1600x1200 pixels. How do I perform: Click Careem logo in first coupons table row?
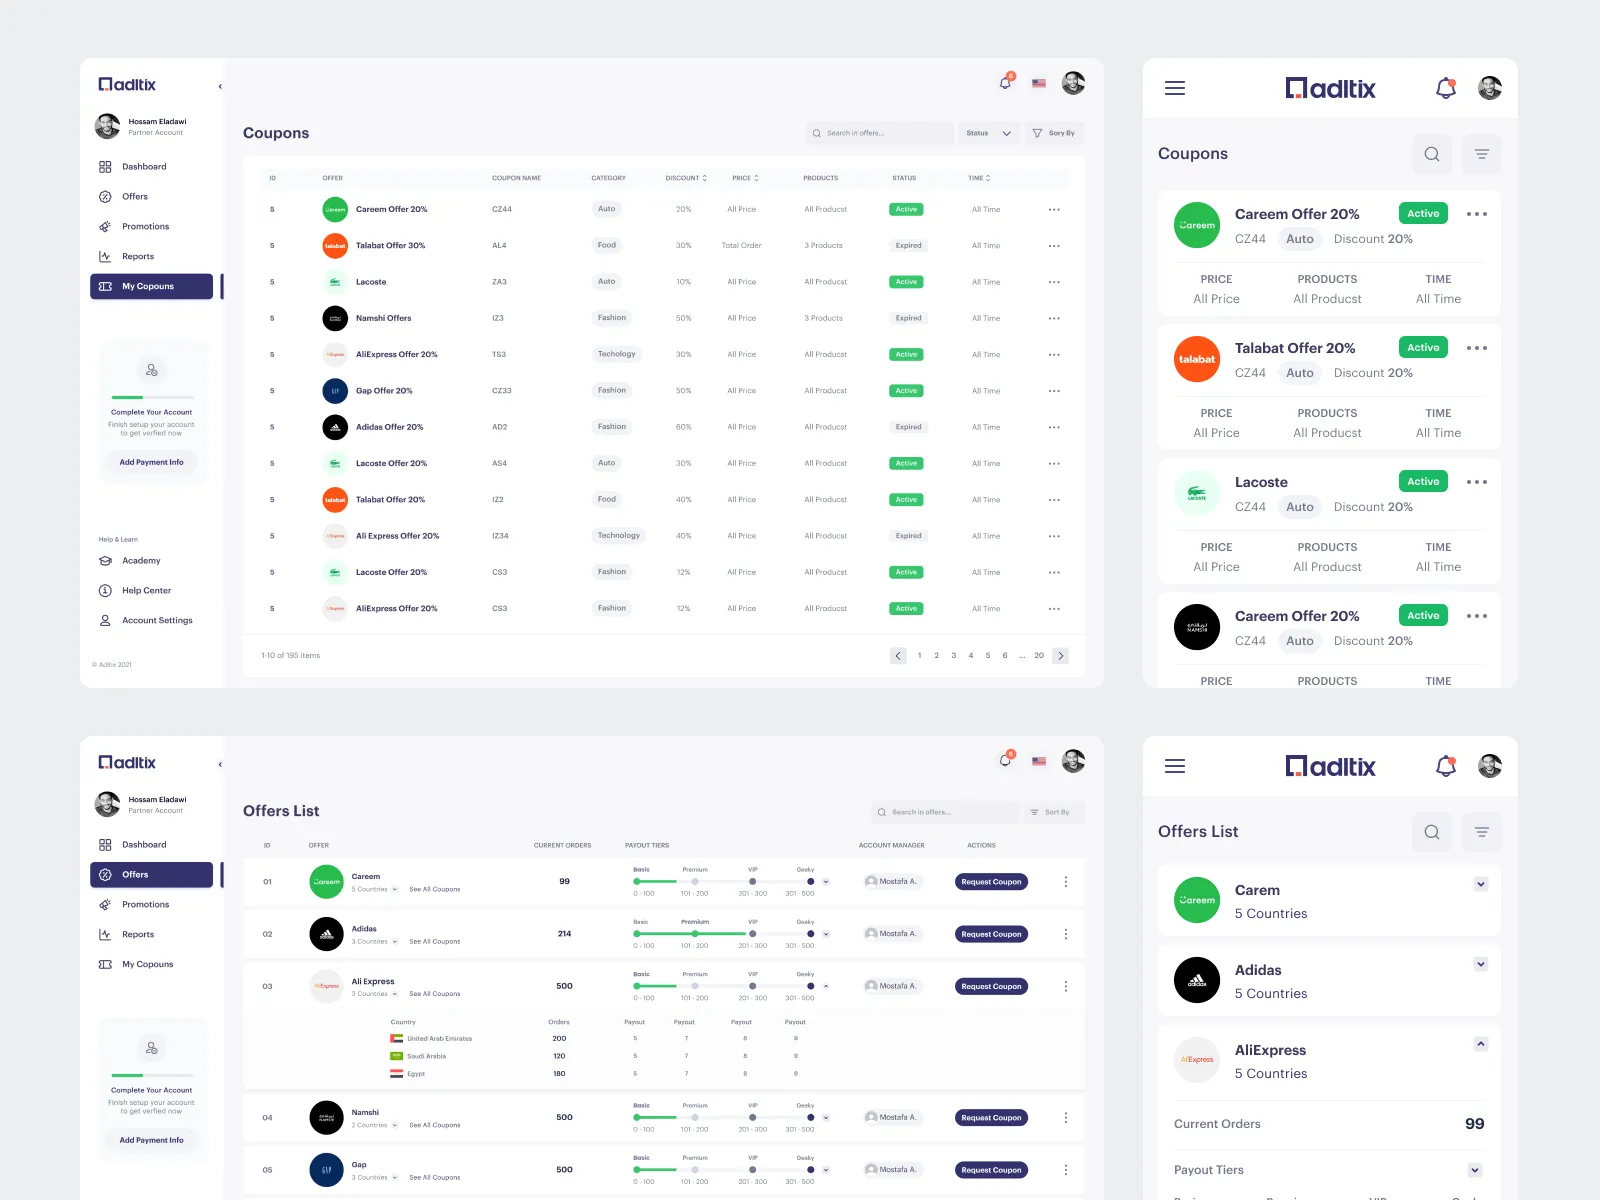pyautogui.click(x=335, y=210)
